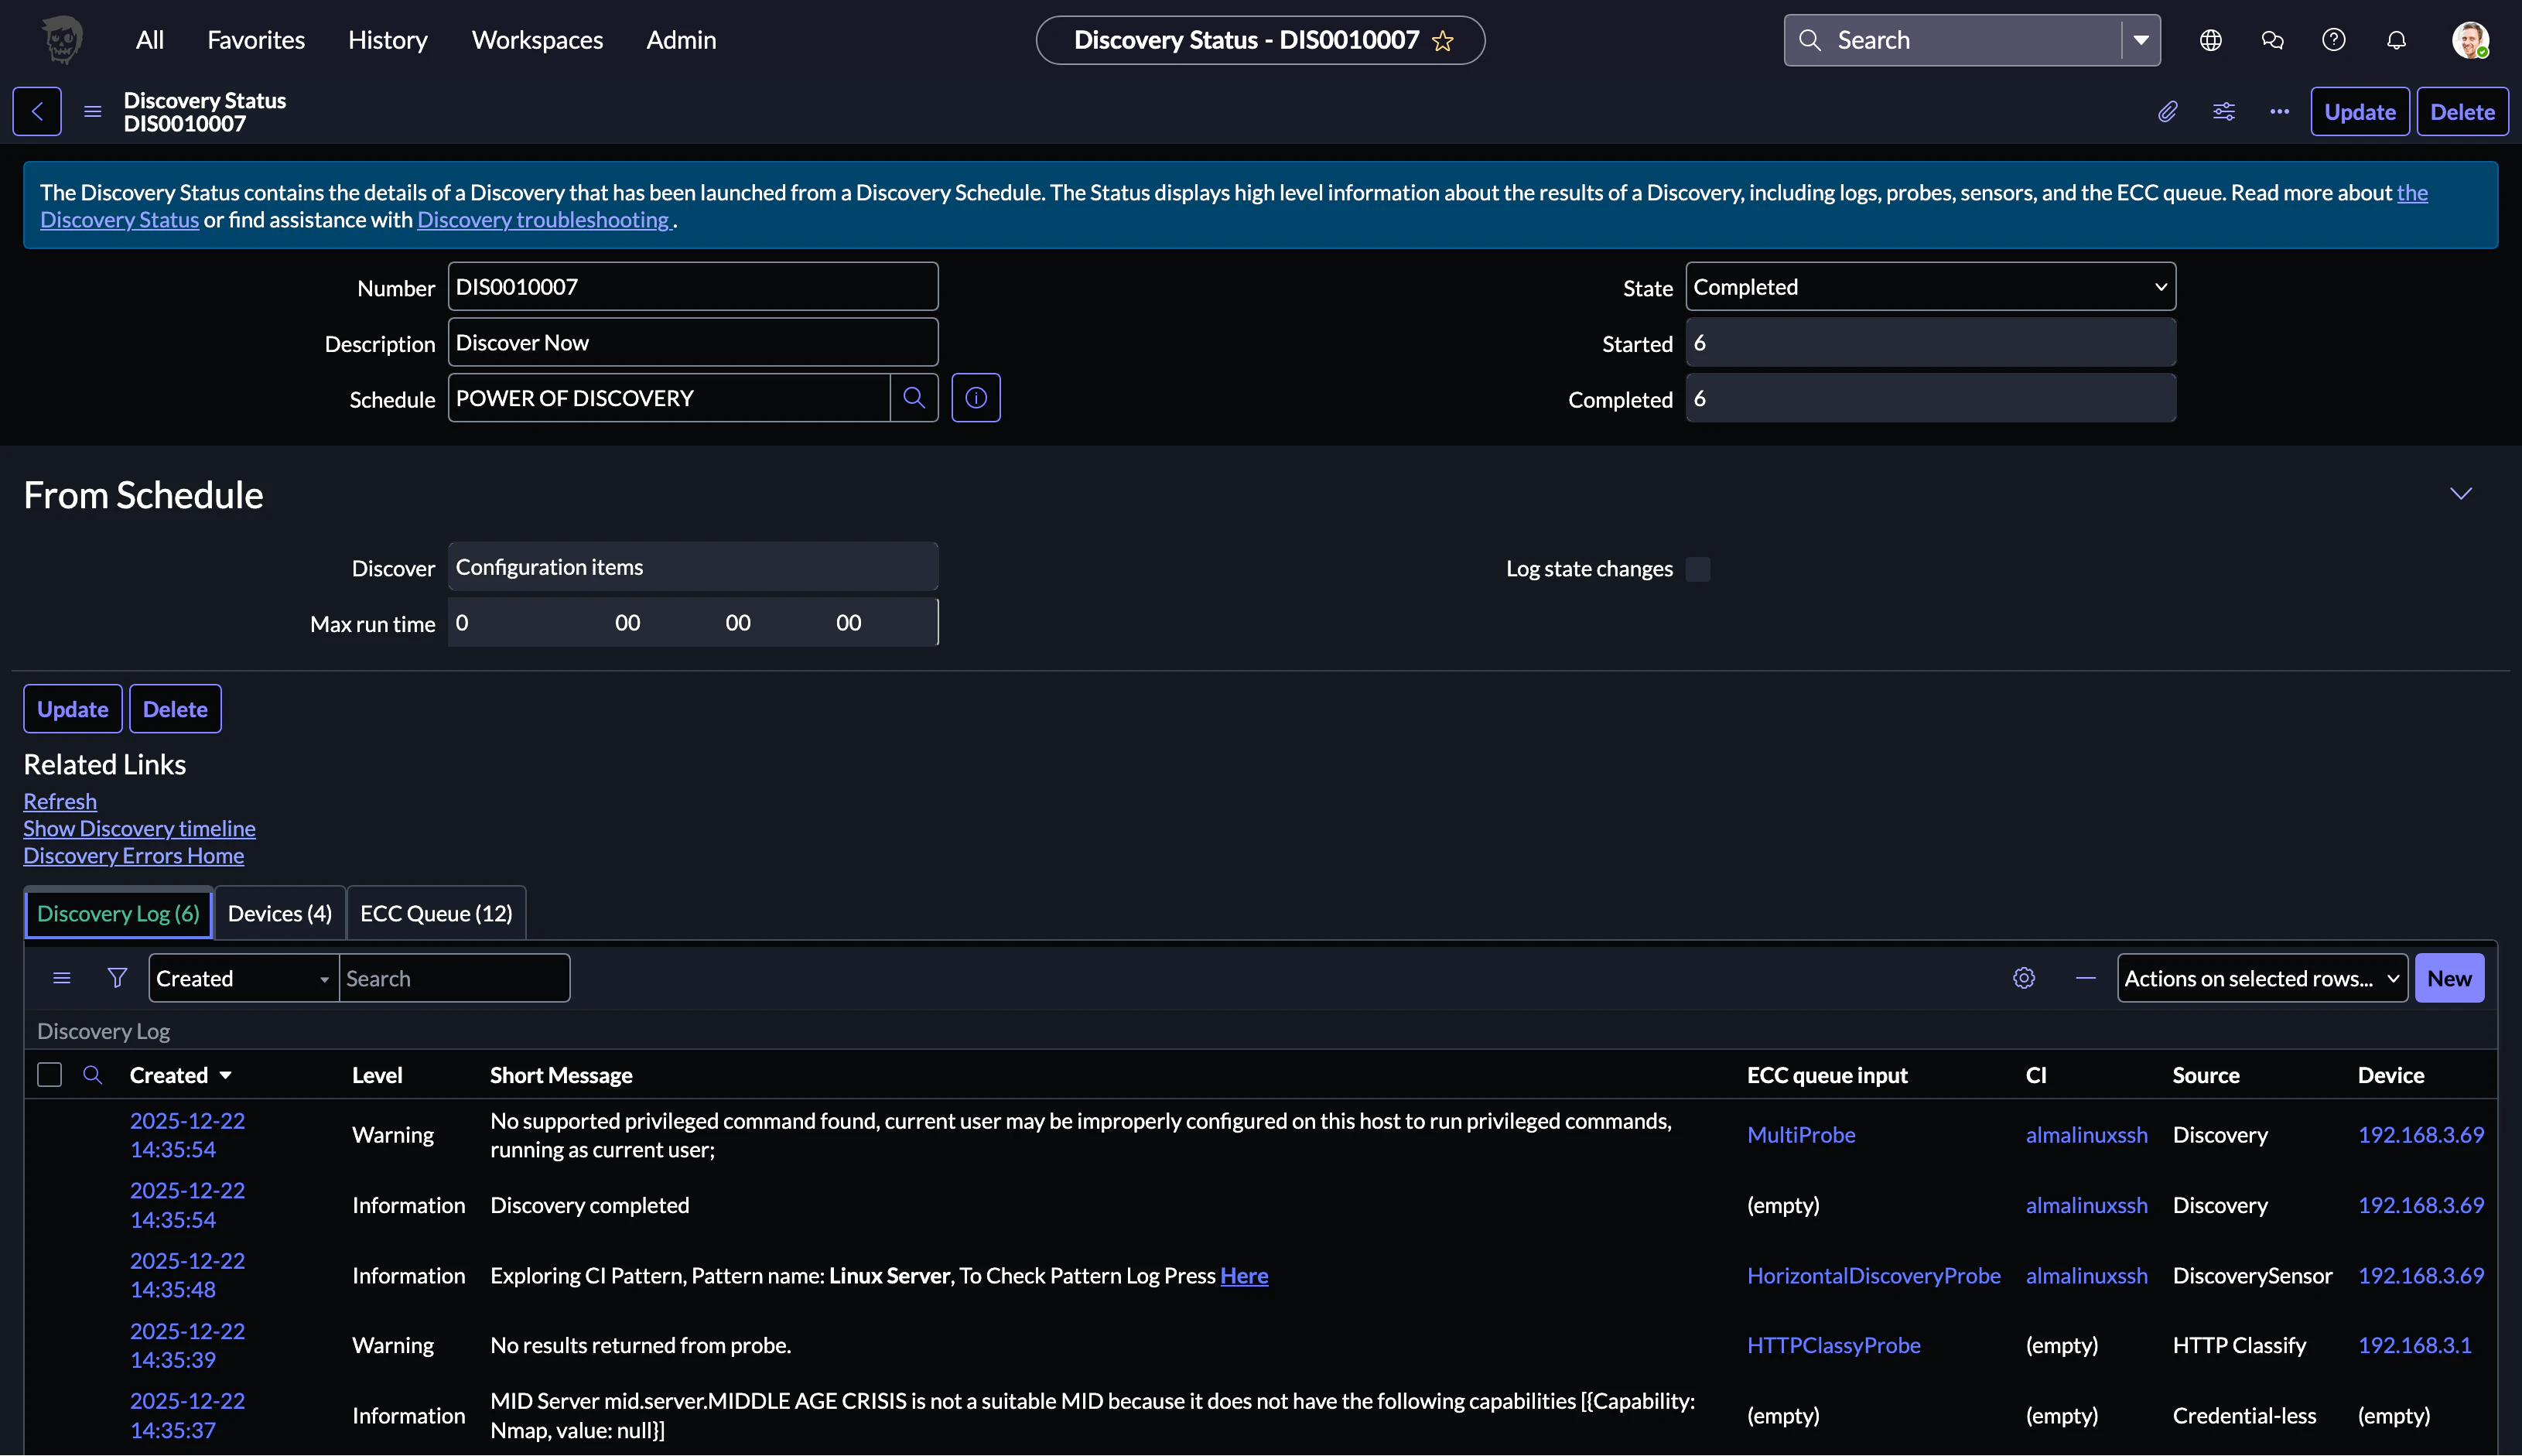This screenshot has height=1456, width=2522.
Task: Open the chat conversations icon
Action: point(2272,40)
